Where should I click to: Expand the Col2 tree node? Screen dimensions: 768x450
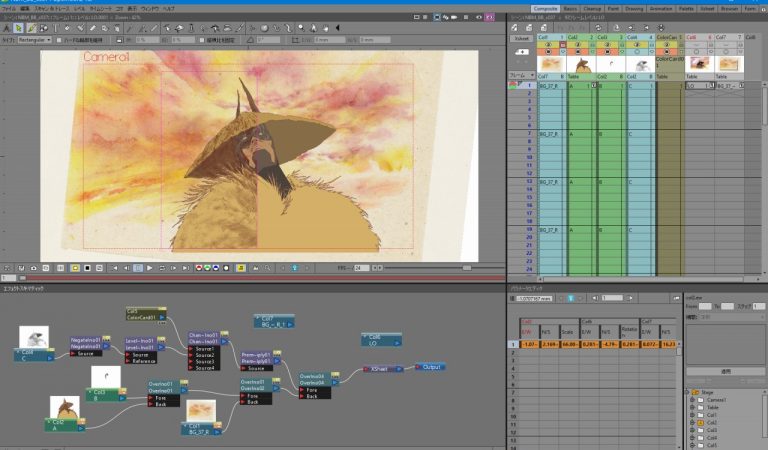[692, 423]
